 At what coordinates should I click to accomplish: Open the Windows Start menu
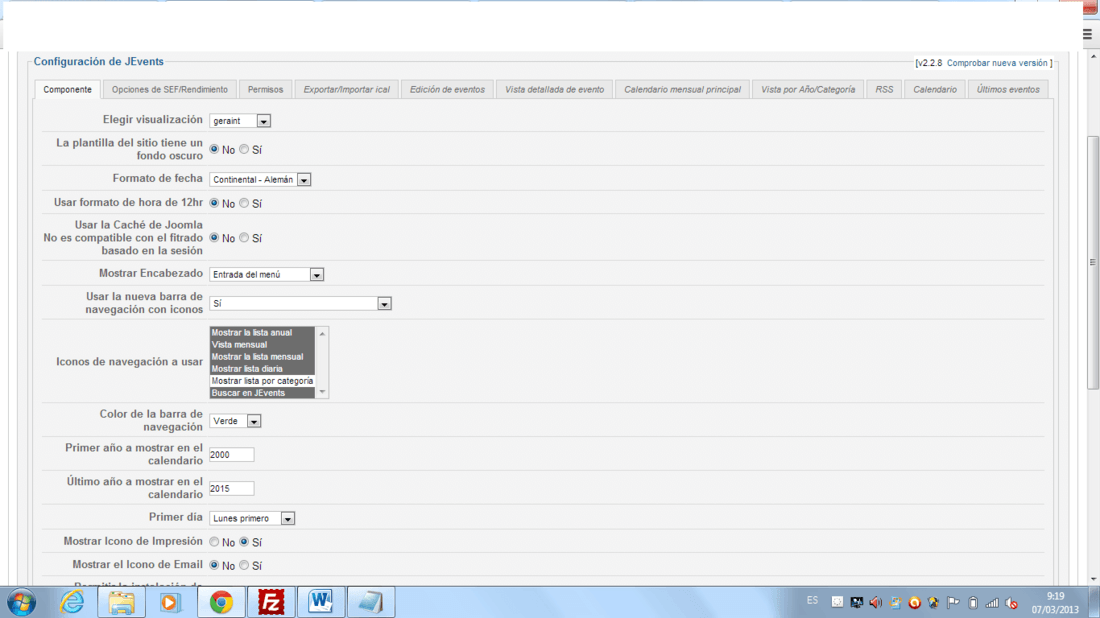pos(21,602)
